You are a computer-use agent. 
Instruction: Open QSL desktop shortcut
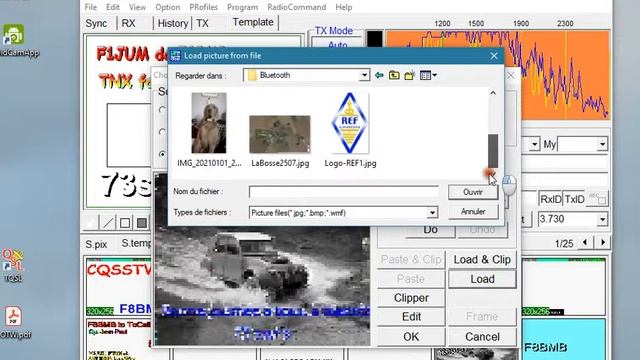(x=12, y=265)
